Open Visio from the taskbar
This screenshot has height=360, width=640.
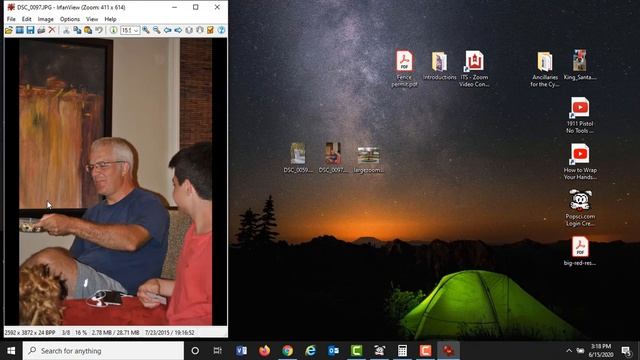click(241, 351)
